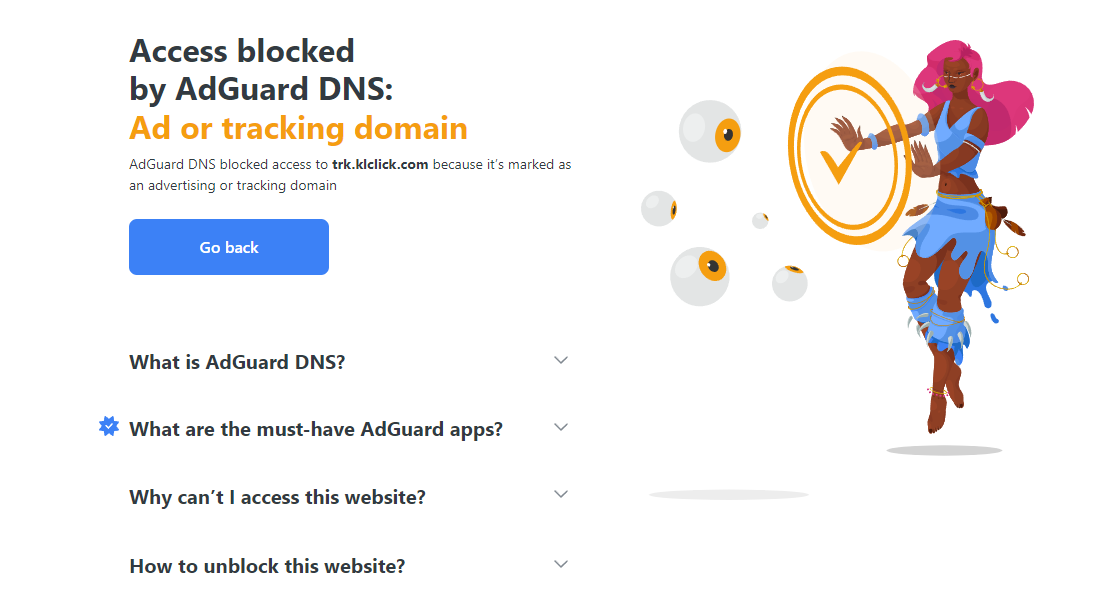Click the small floating eyeball bottom right
Screen dimensions: 1105x610
[789, 282]
